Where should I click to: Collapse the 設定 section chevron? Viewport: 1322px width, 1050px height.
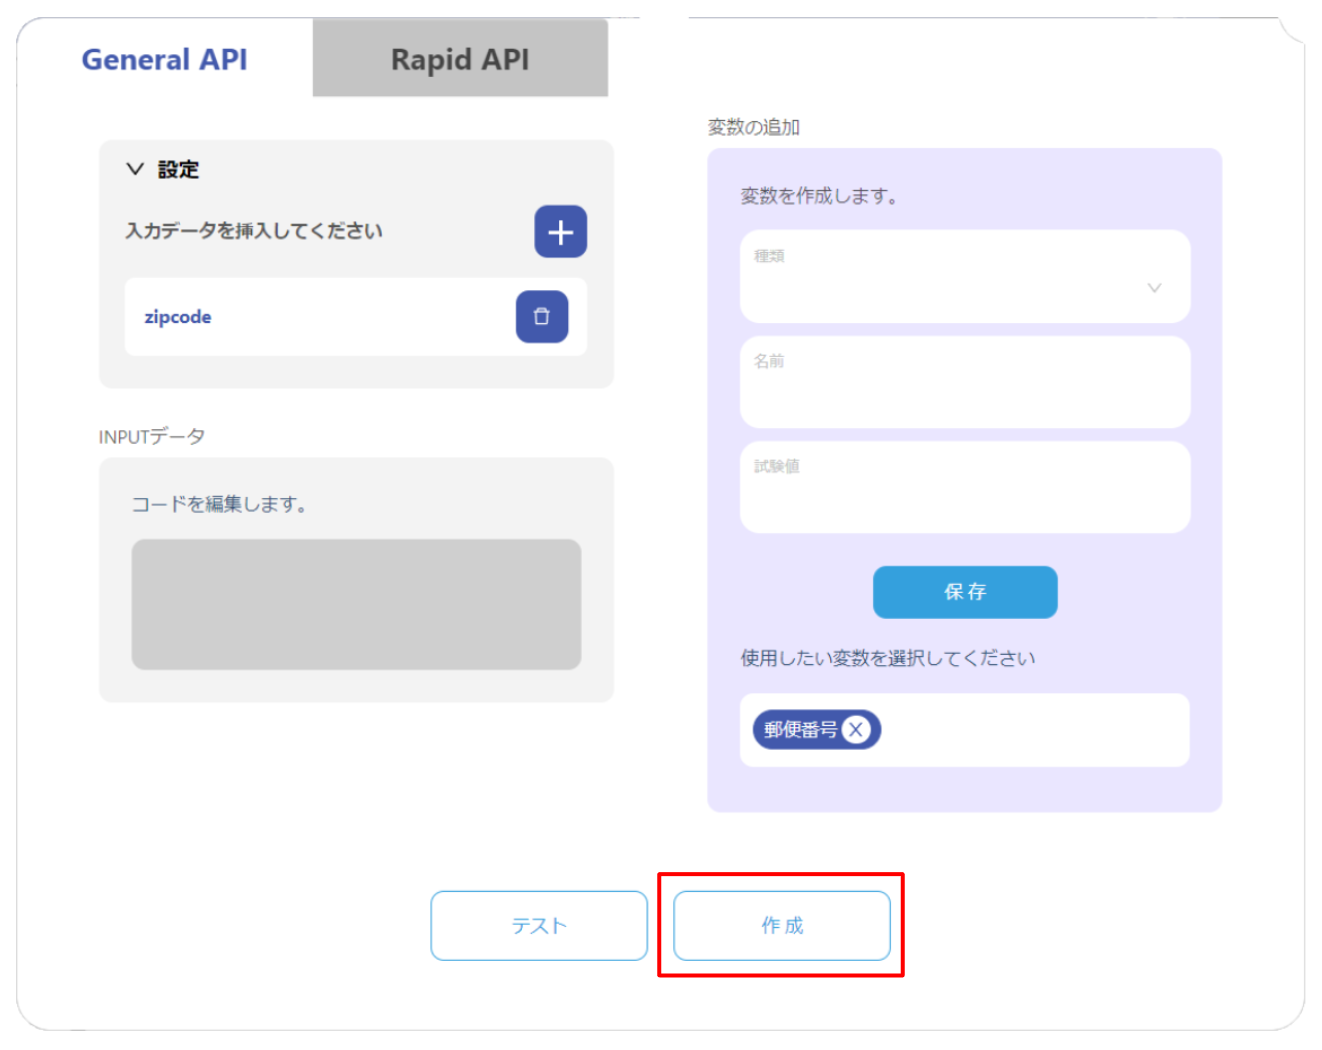click(135, 169)
